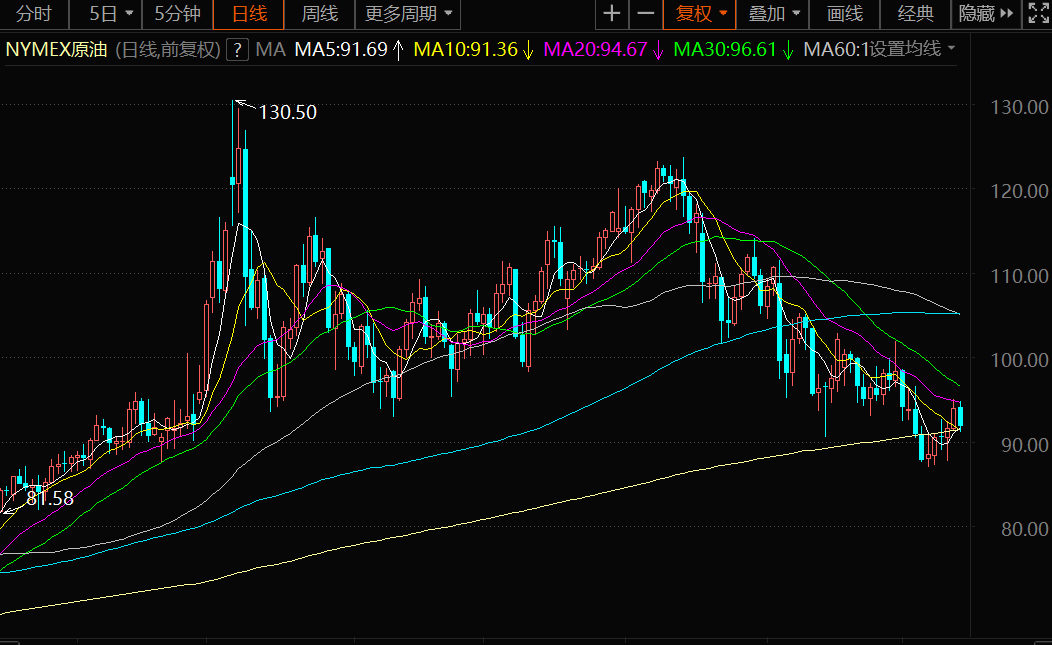This screenshot has height=645, width=1052.
Task: Click the fullscreen expand icon at top right
Action: tap(1037, 14)
